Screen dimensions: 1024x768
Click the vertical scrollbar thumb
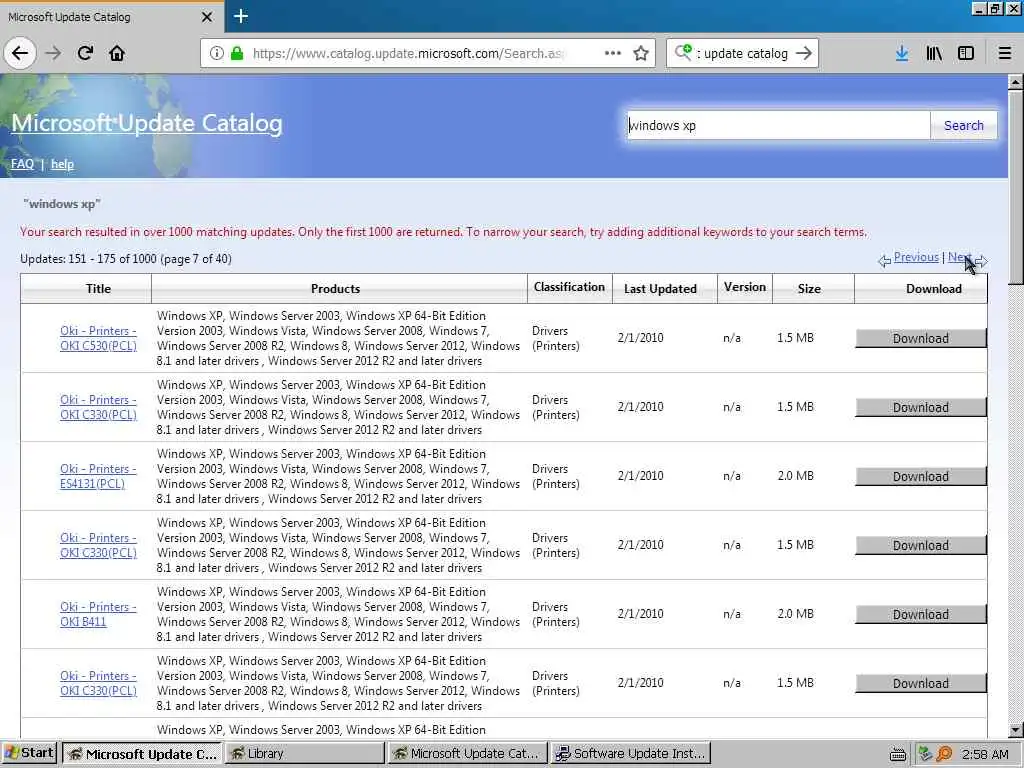point(1016,187)
